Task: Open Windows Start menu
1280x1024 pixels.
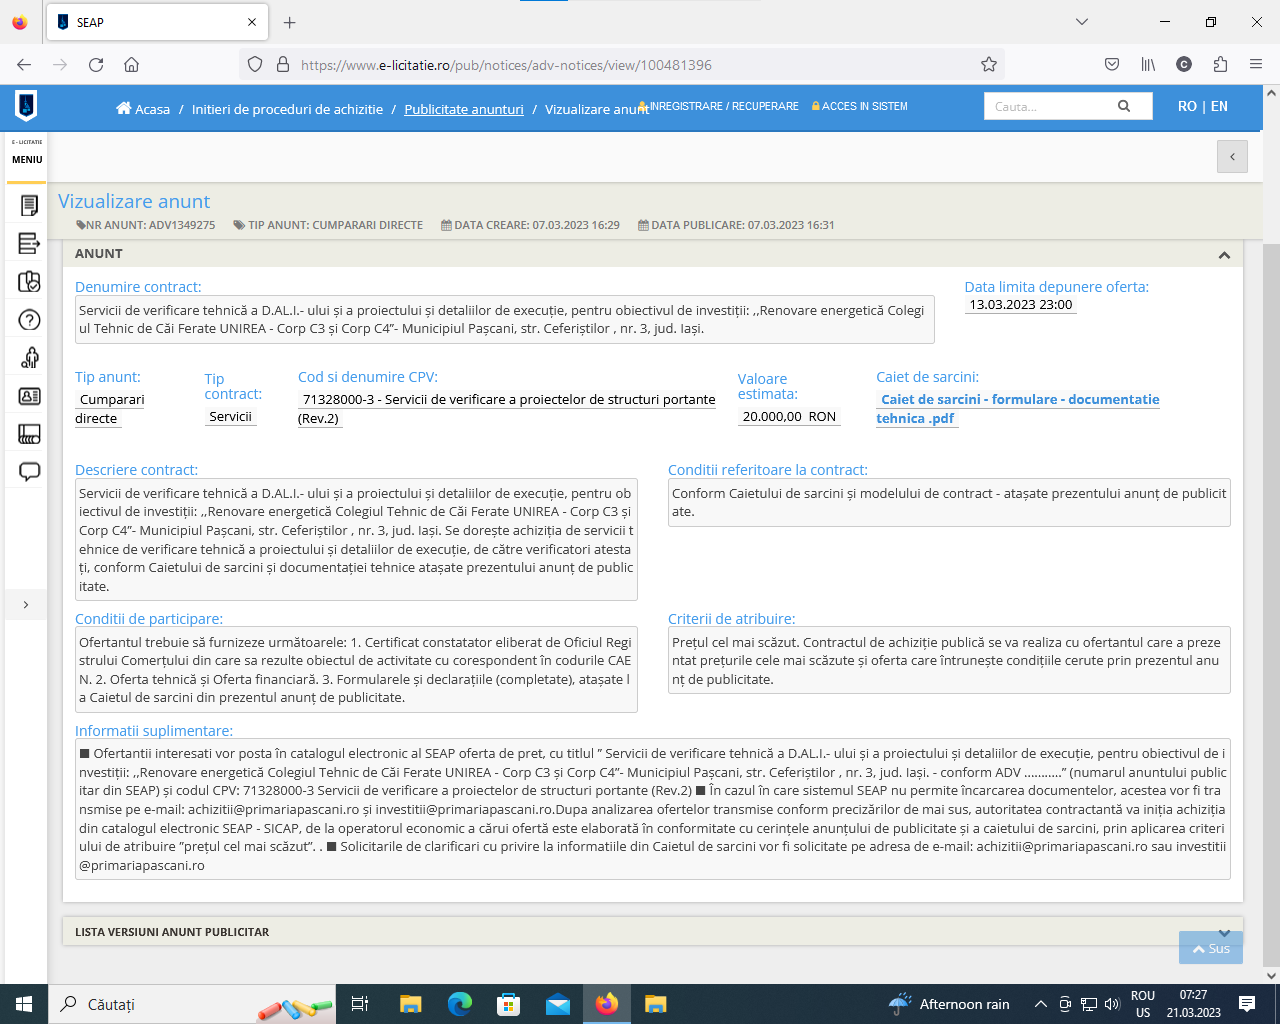Action: (x=24, y=1004)
